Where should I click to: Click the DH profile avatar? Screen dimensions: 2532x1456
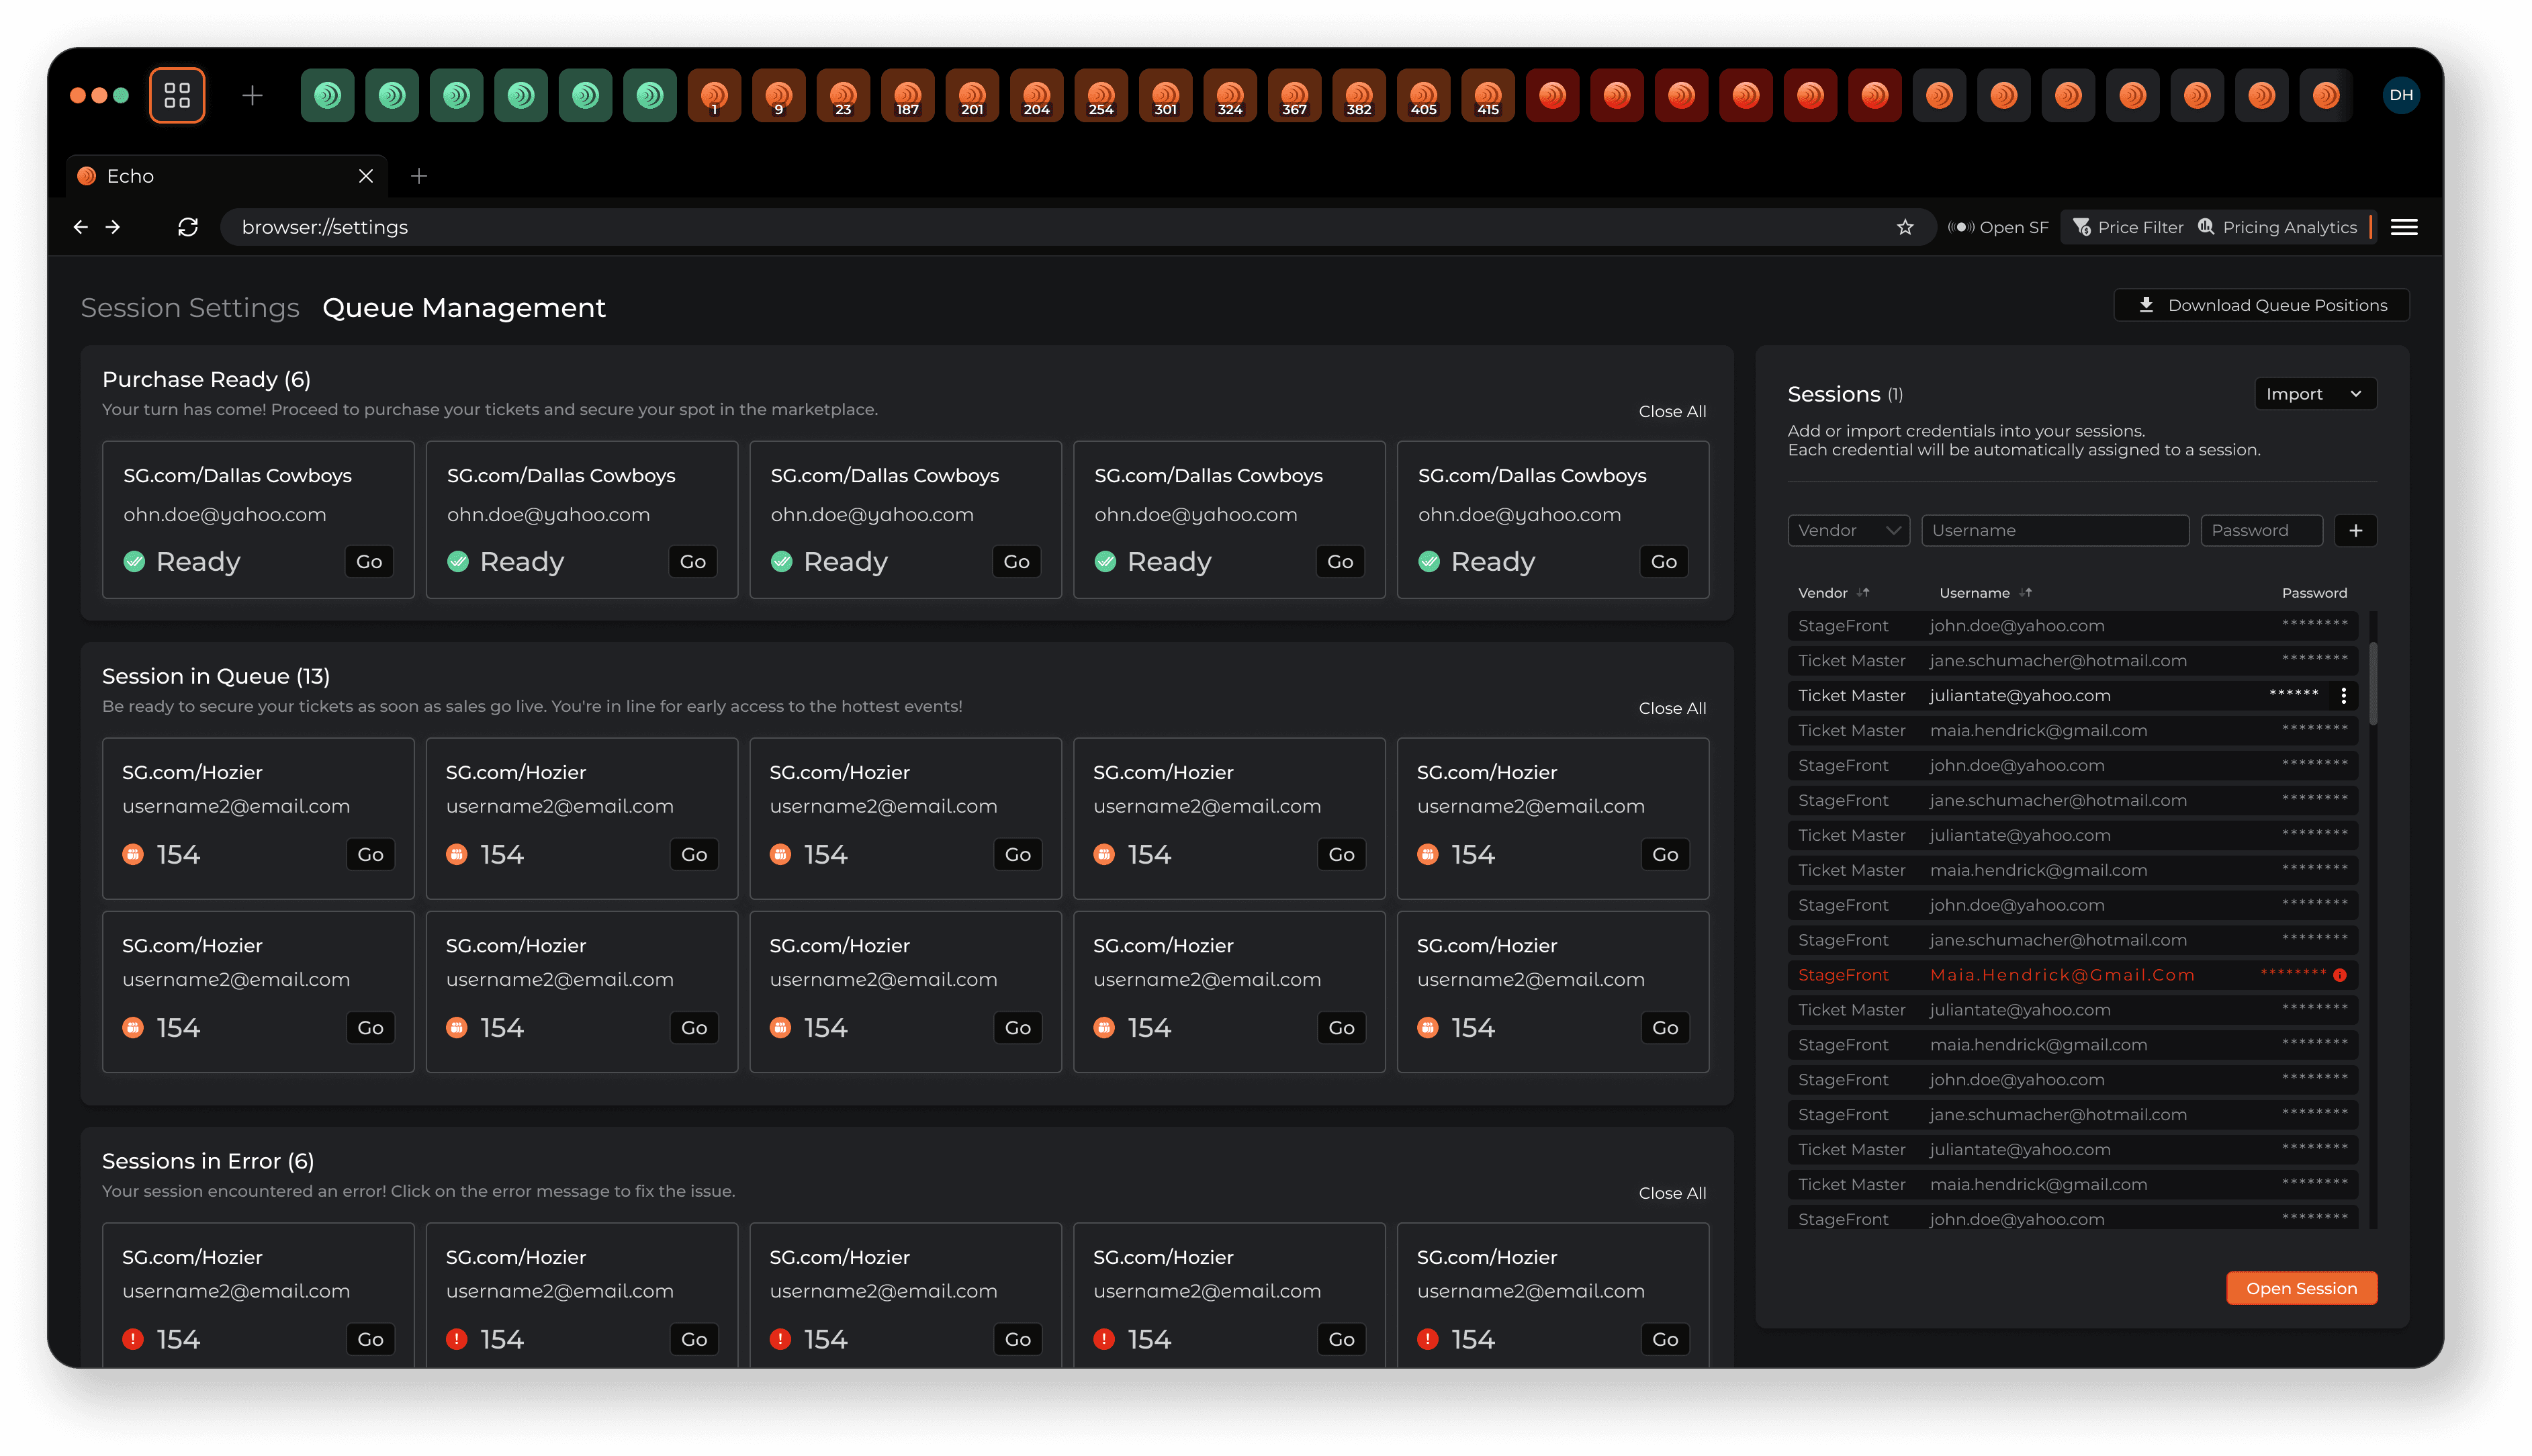[x=2401, y=95]
